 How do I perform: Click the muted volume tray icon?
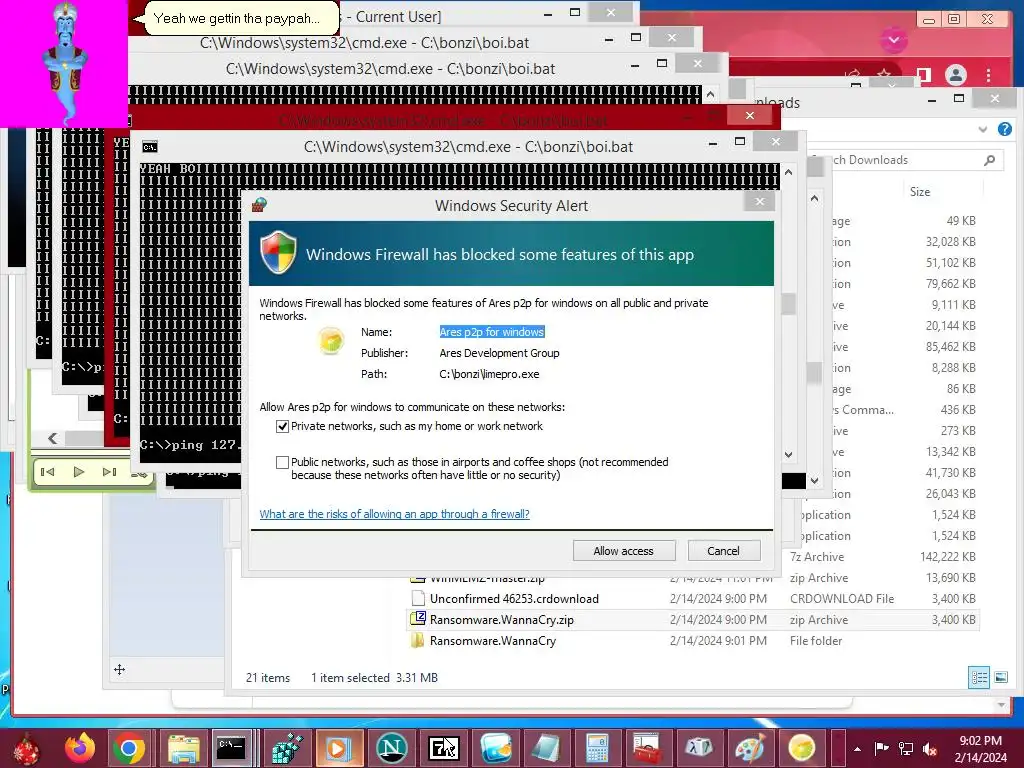(930, 748)
